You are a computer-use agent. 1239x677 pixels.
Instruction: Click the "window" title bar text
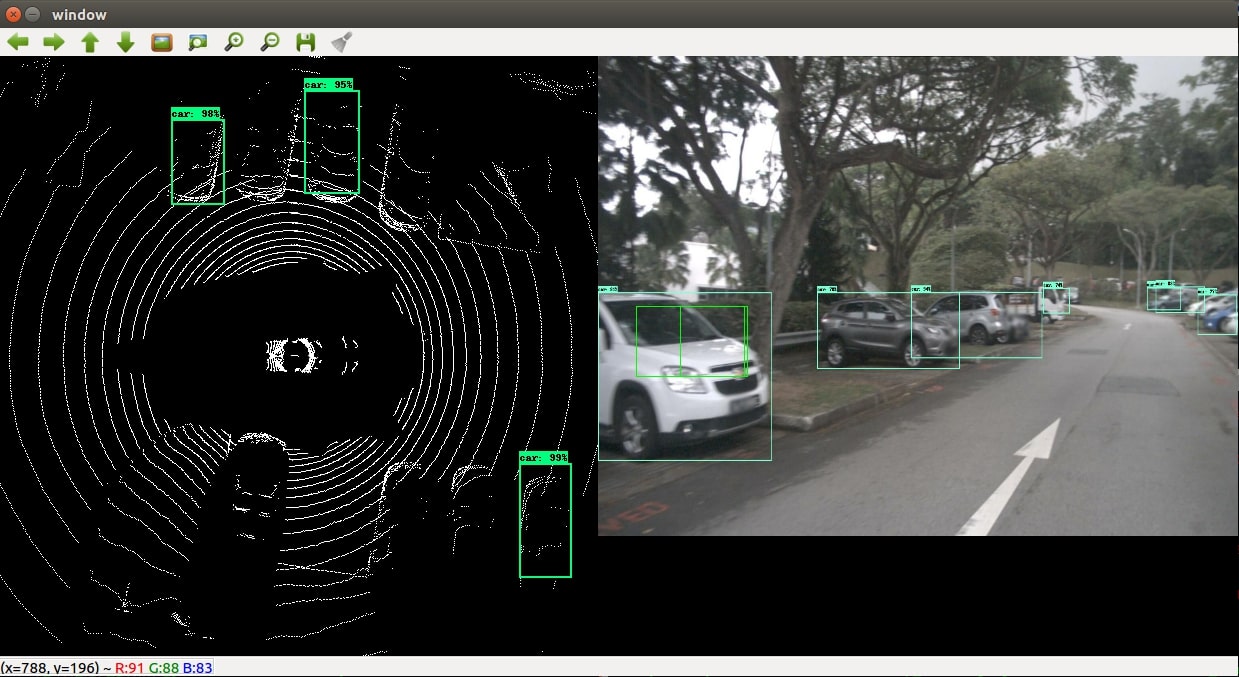79,14
